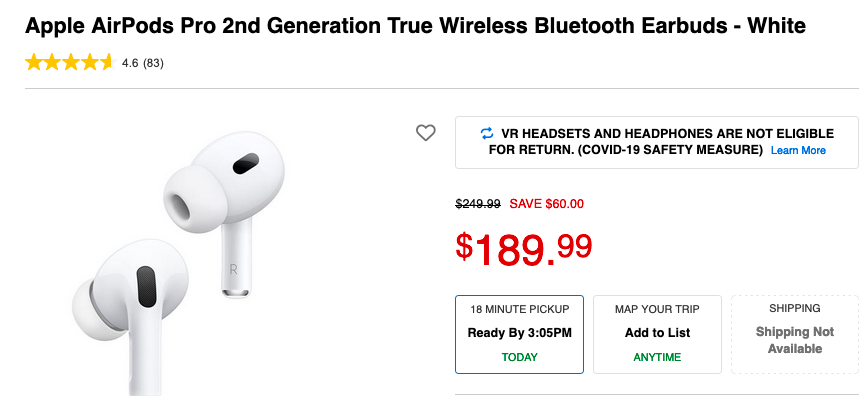Open the 83 reviews count link
Screen dimensions: 860x396
coord(153,63)
